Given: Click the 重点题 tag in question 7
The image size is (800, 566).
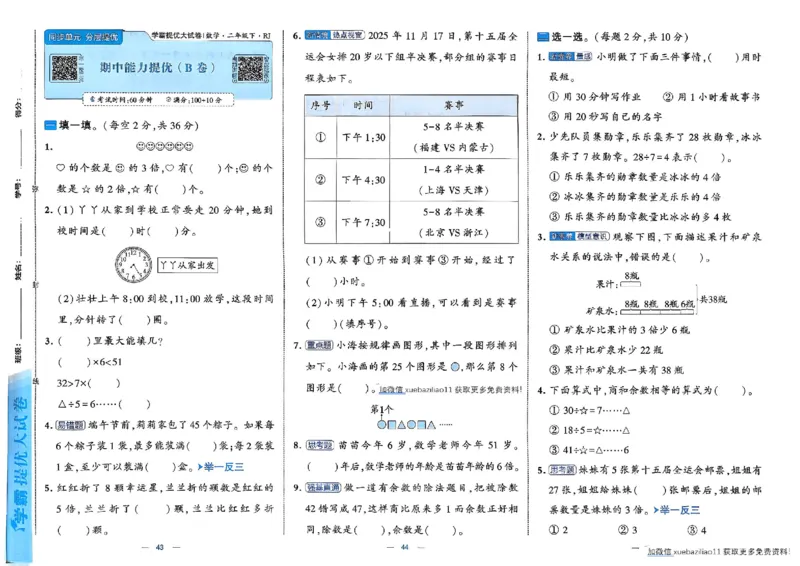Looking at the screenshot, I should 319,346.
